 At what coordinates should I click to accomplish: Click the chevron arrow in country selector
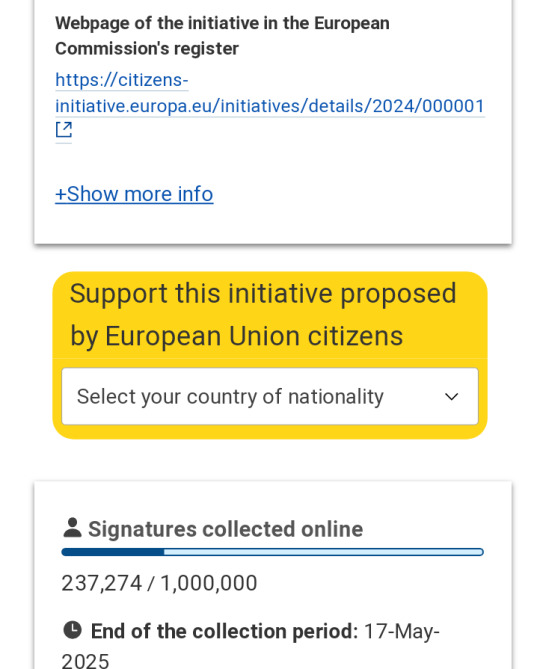coord(451,397)
